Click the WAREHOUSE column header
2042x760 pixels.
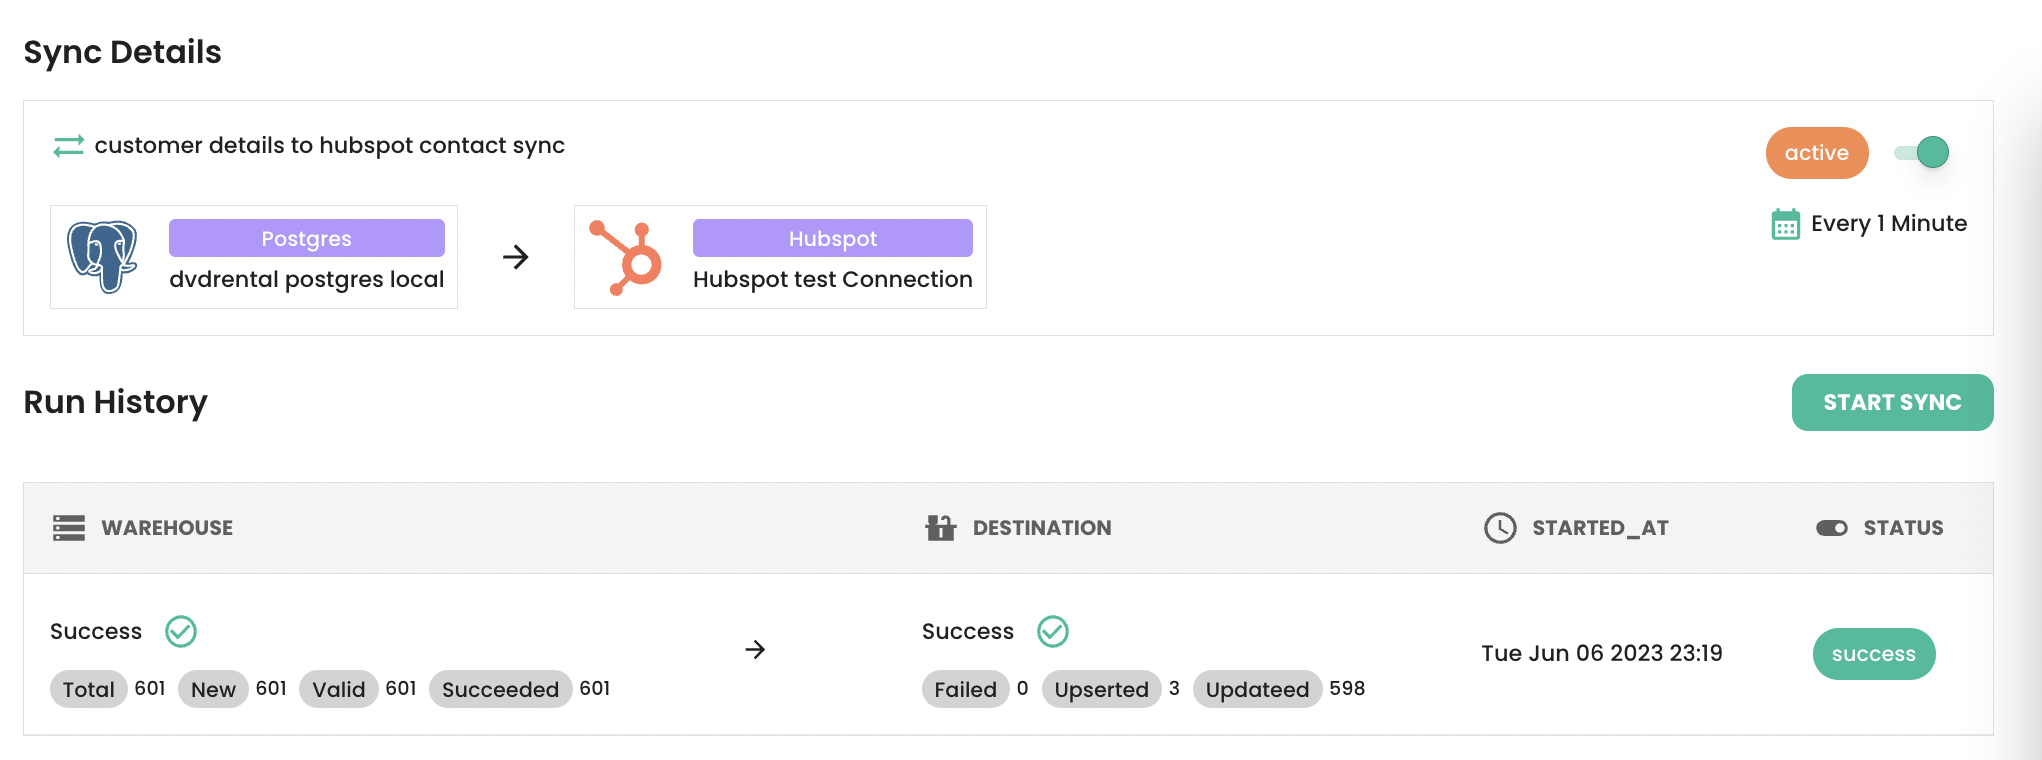tap(167, 528)
